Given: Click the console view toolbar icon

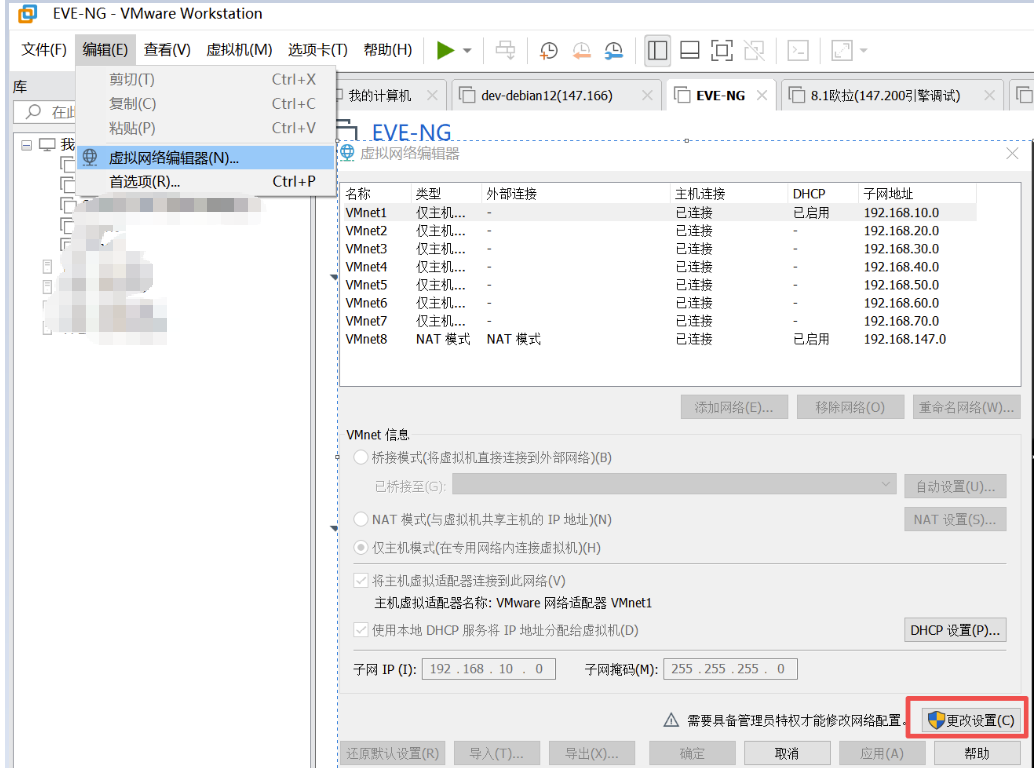Looking at the screenshot, I should [798, 50].
